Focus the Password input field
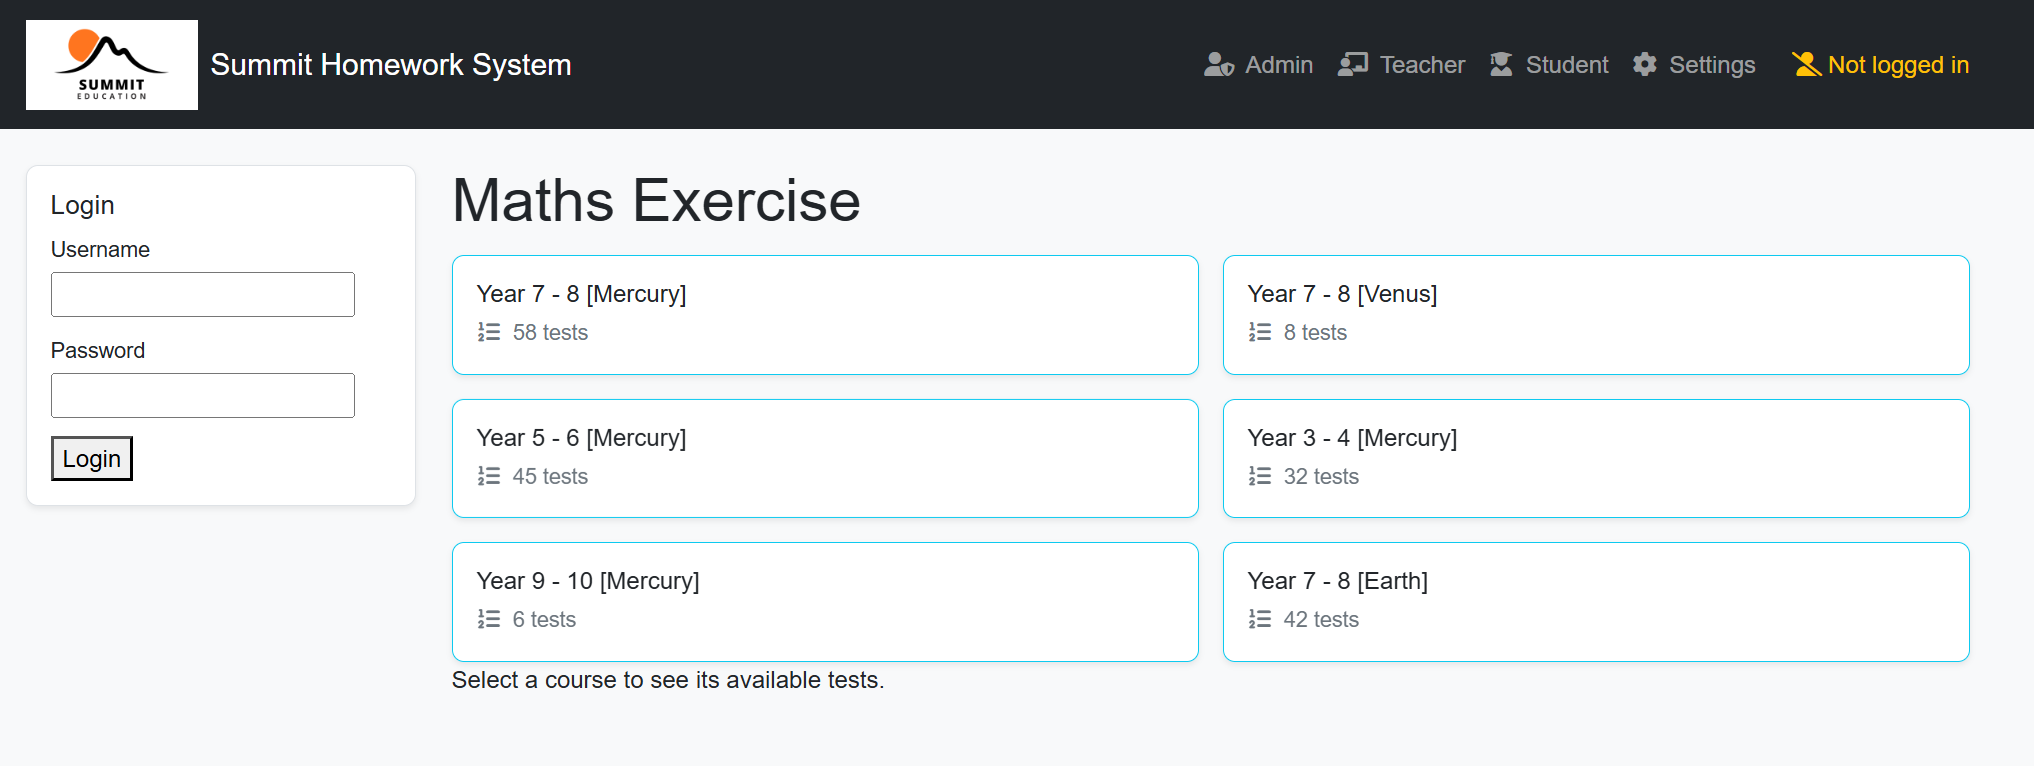2034x766 pixels. (x=203, y=396)
